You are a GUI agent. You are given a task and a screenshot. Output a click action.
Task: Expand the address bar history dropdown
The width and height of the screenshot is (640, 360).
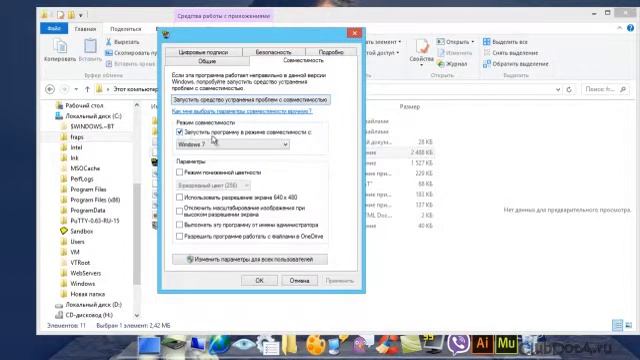[558, 89]
